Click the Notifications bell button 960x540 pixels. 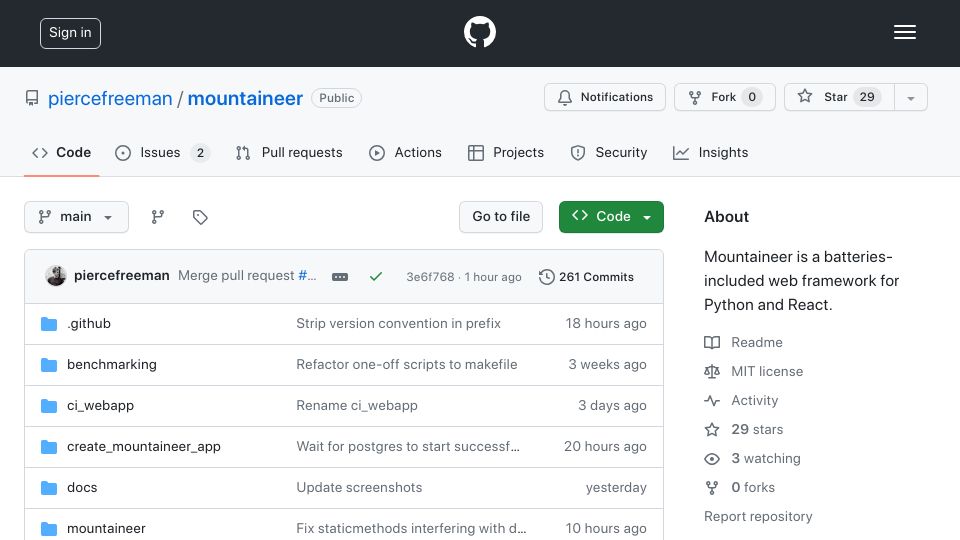[605, 97]
